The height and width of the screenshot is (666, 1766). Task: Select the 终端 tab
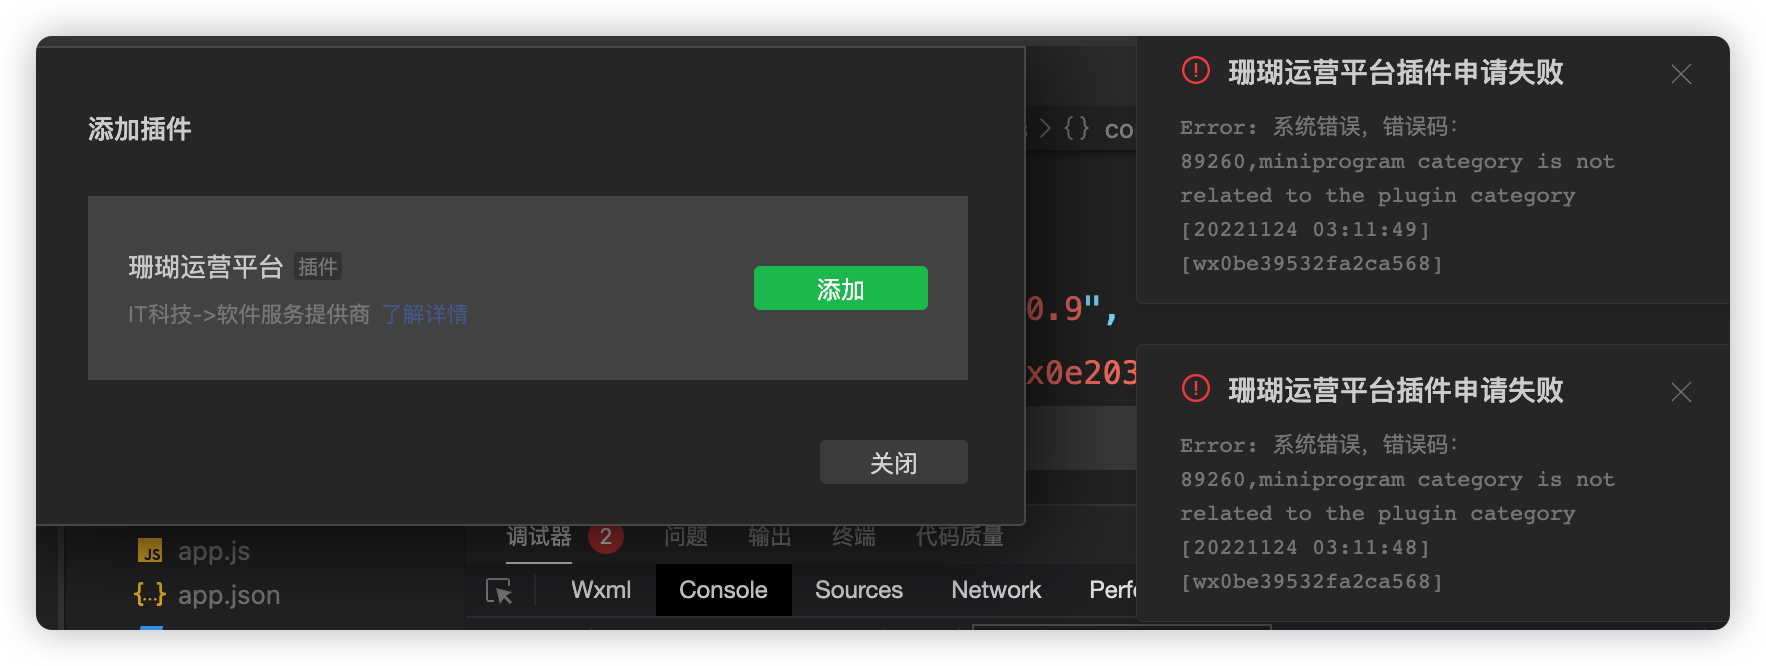854,537
